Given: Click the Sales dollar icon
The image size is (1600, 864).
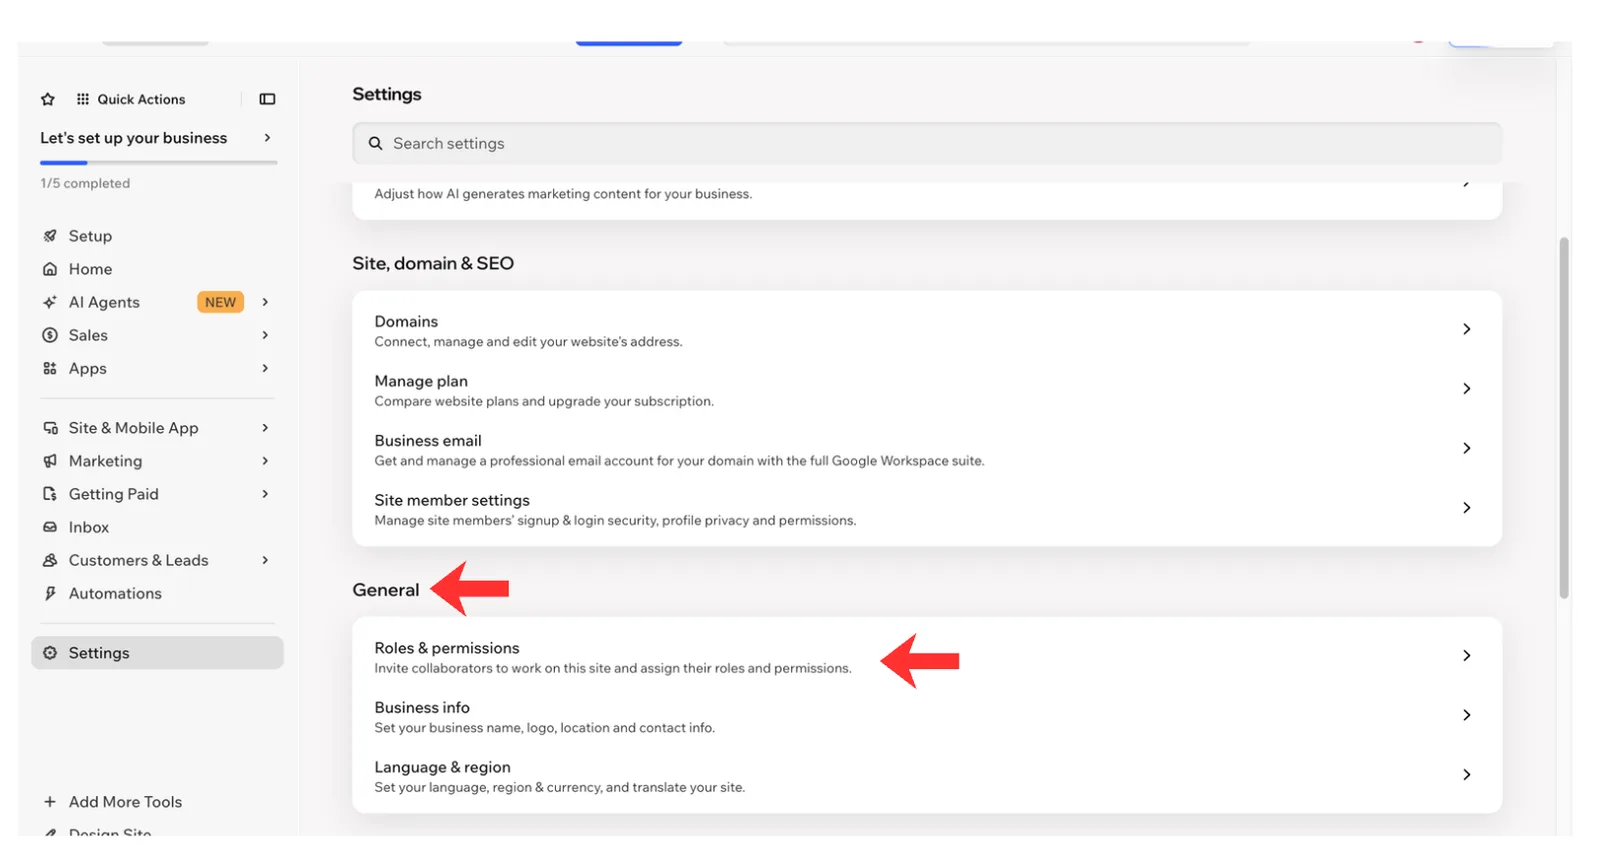Looking at the screenshot, I should click(x=50, y=335).
